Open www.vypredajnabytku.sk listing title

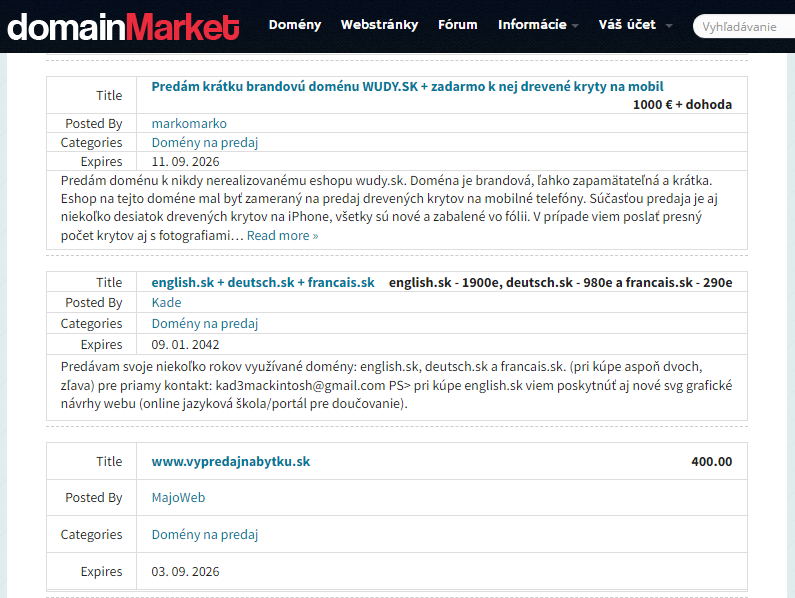231,462
